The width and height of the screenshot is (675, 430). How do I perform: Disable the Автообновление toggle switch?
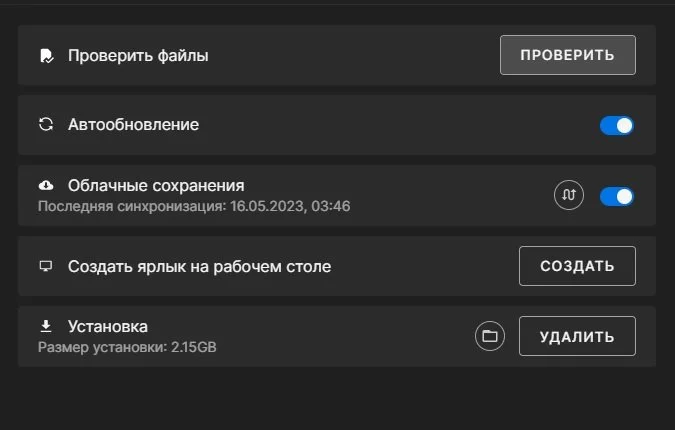click(617, 126)
